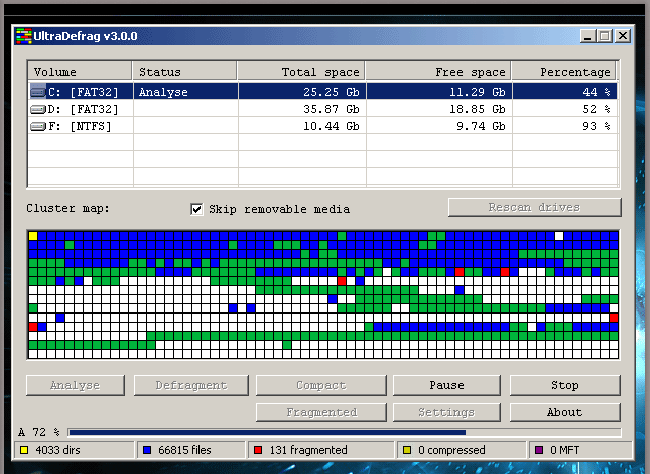Click the UltraDefrag v3.0.0 title text
Image resolution: width=650 pixels, height=474 pixels.
pos(85,36)
